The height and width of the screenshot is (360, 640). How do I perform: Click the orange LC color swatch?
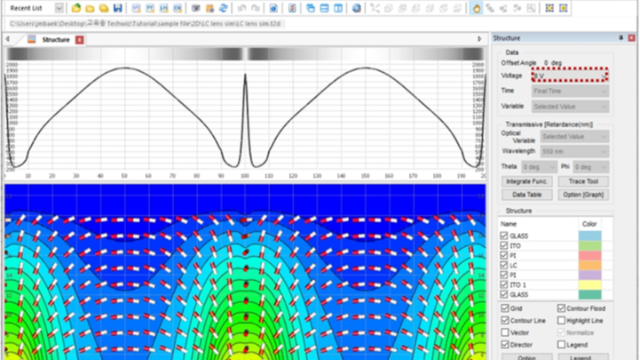(x=590, y=265)
